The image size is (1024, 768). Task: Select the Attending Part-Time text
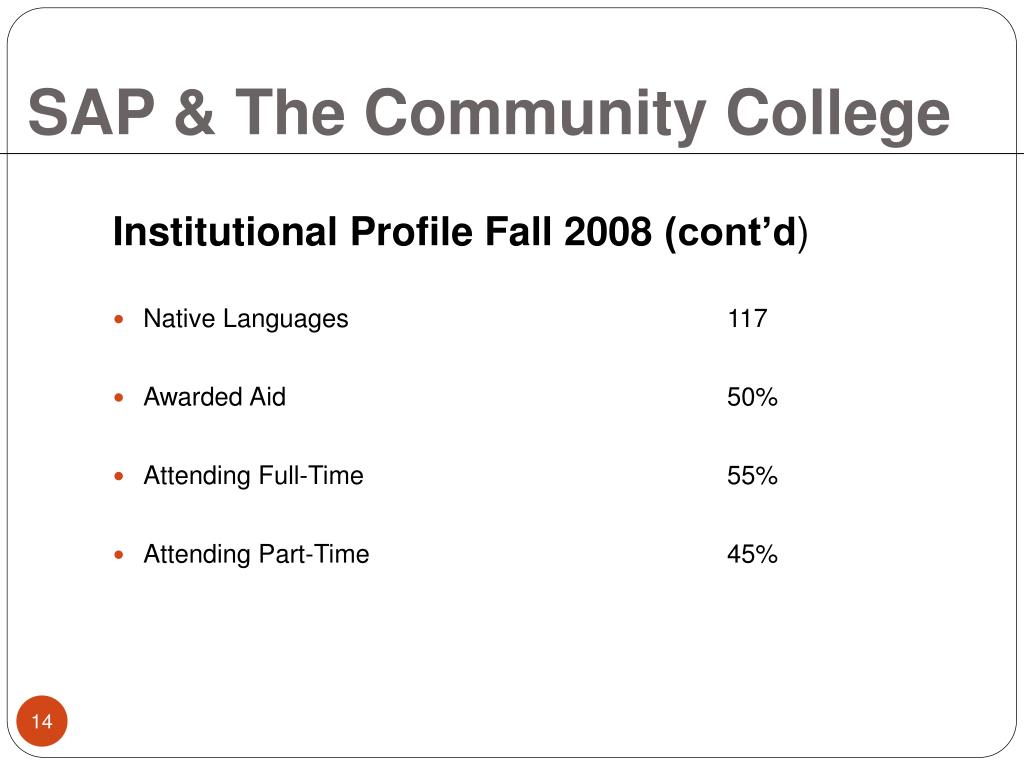click(x=256, y=554)
